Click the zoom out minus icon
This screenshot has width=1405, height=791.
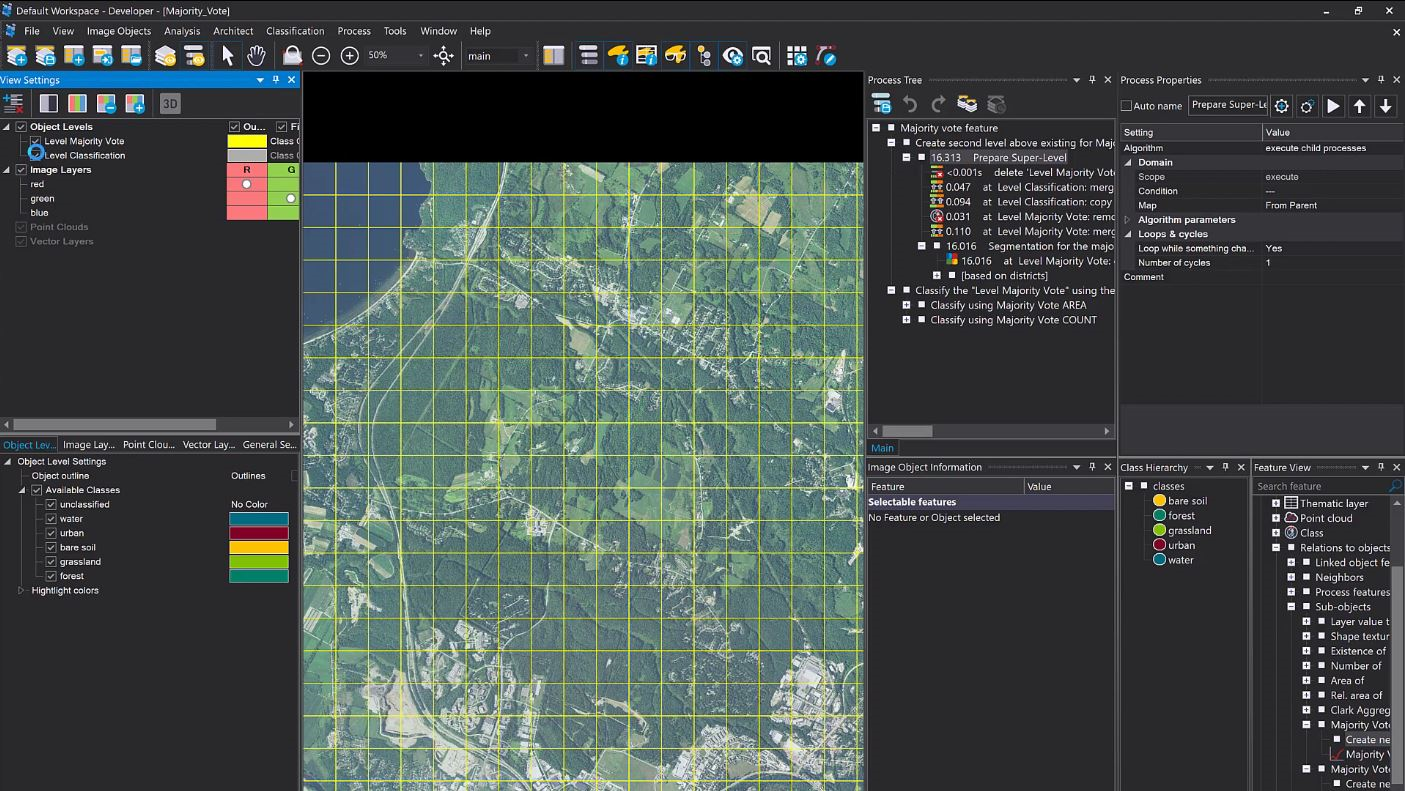pos(321,56)
